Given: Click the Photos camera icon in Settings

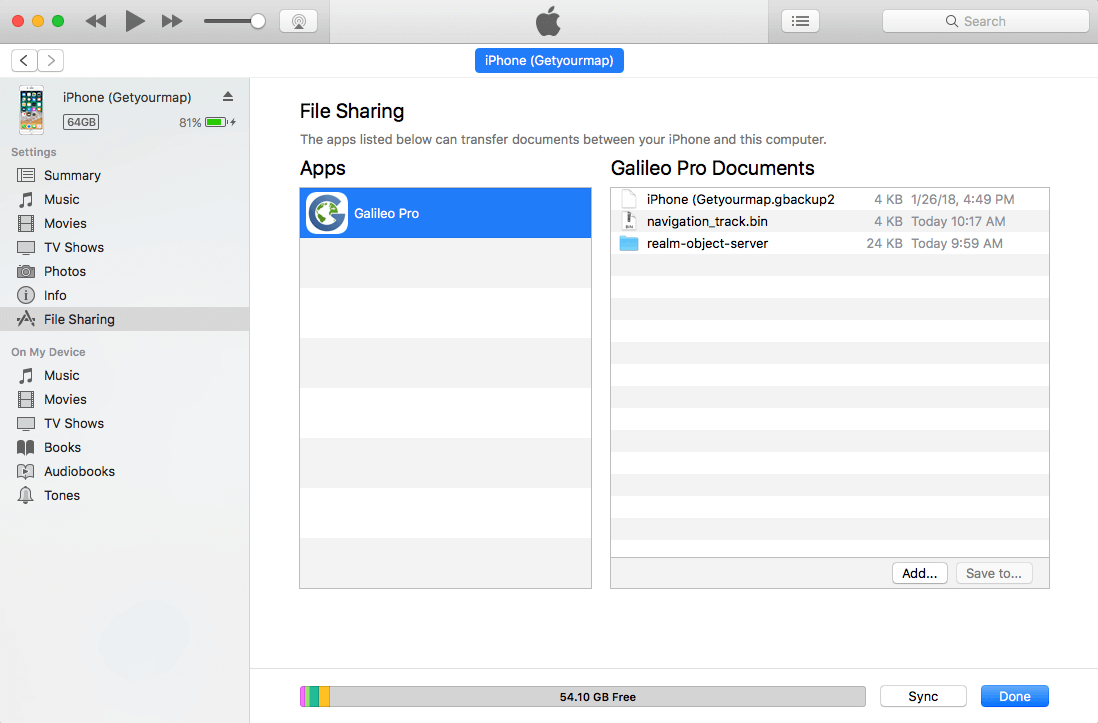Looking at the screenshot, I should [x=26, y=271].
